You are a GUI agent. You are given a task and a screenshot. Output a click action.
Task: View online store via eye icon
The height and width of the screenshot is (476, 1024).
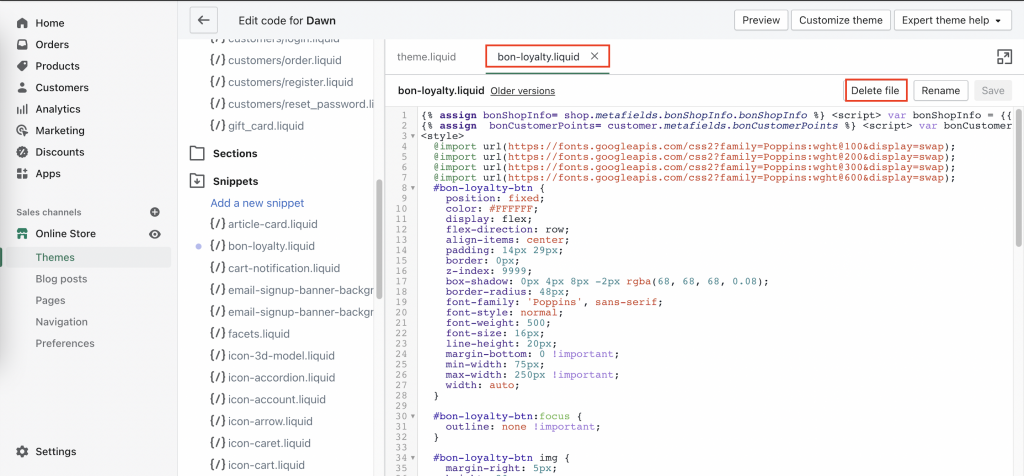pos(155,234)
